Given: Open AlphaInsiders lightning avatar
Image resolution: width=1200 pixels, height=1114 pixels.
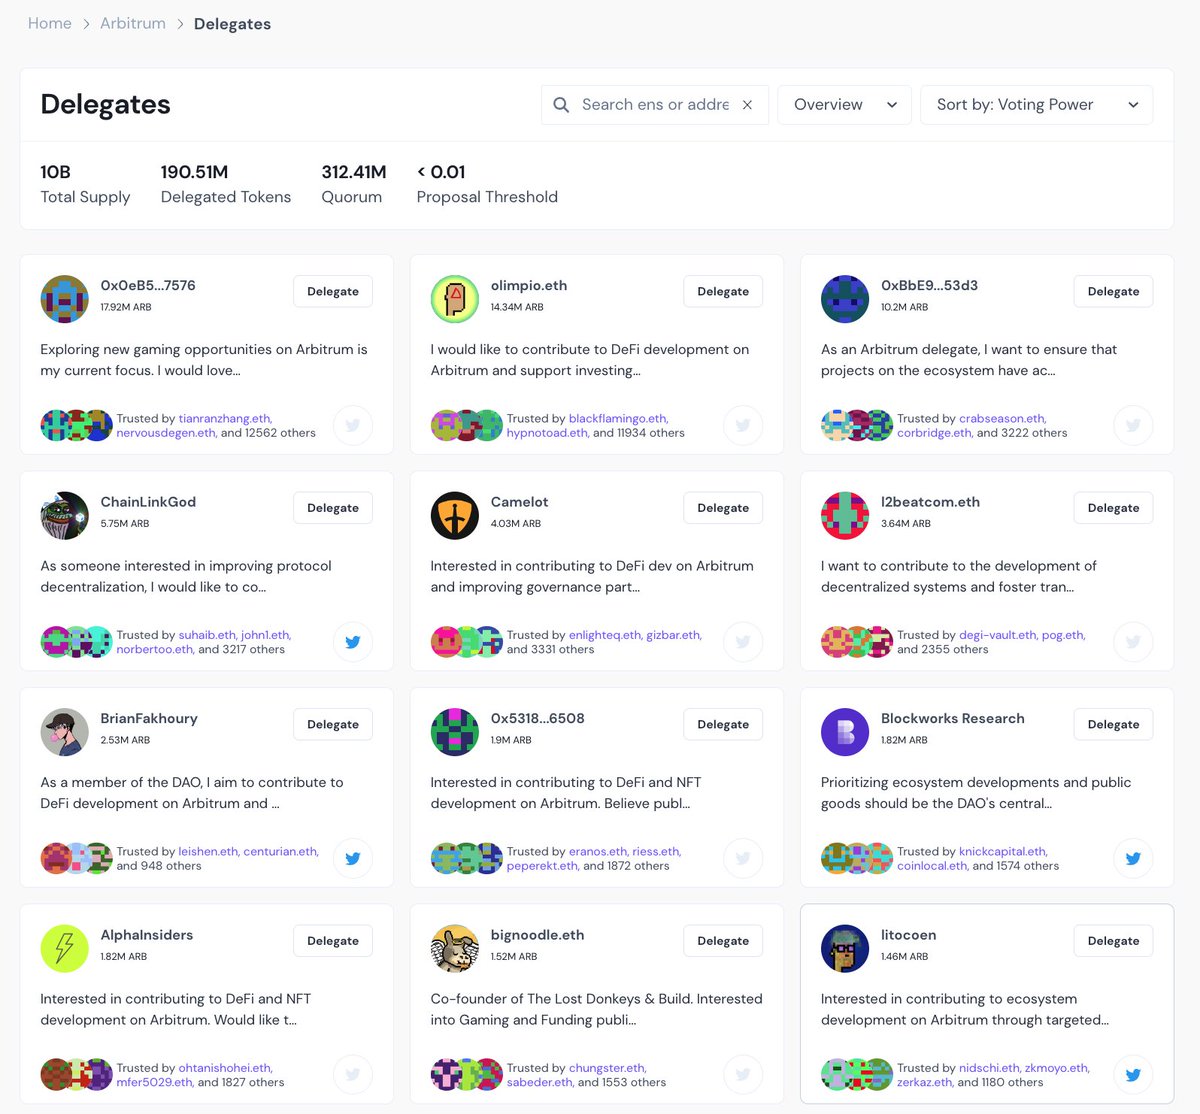Looking at the screenshot, I should pyautogui.click(x=64, y=949).
